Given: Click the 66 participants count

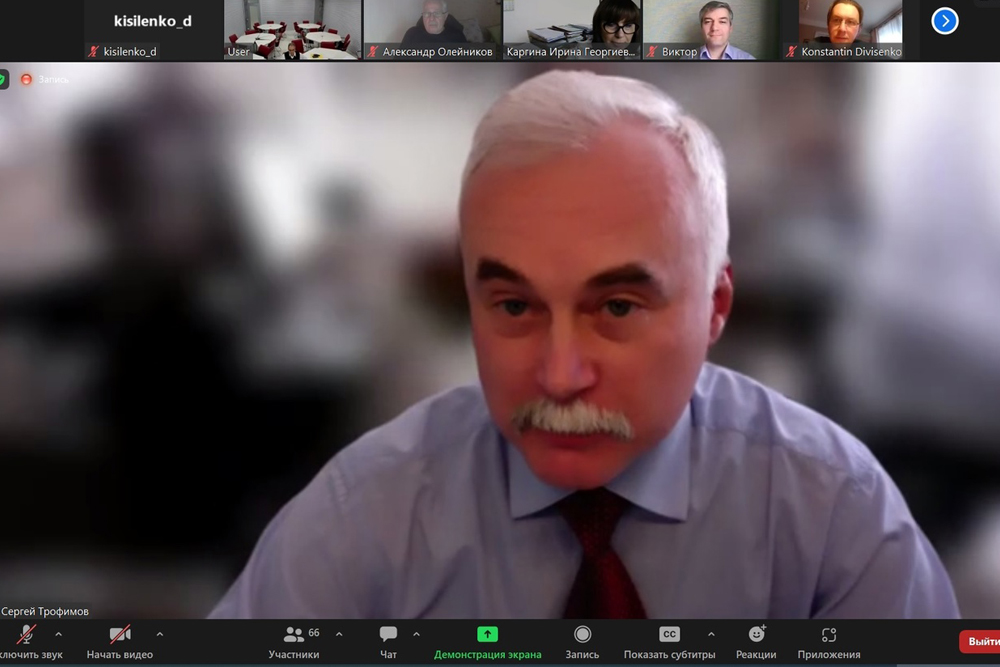Looking at the screenshot, I should 314,633.
